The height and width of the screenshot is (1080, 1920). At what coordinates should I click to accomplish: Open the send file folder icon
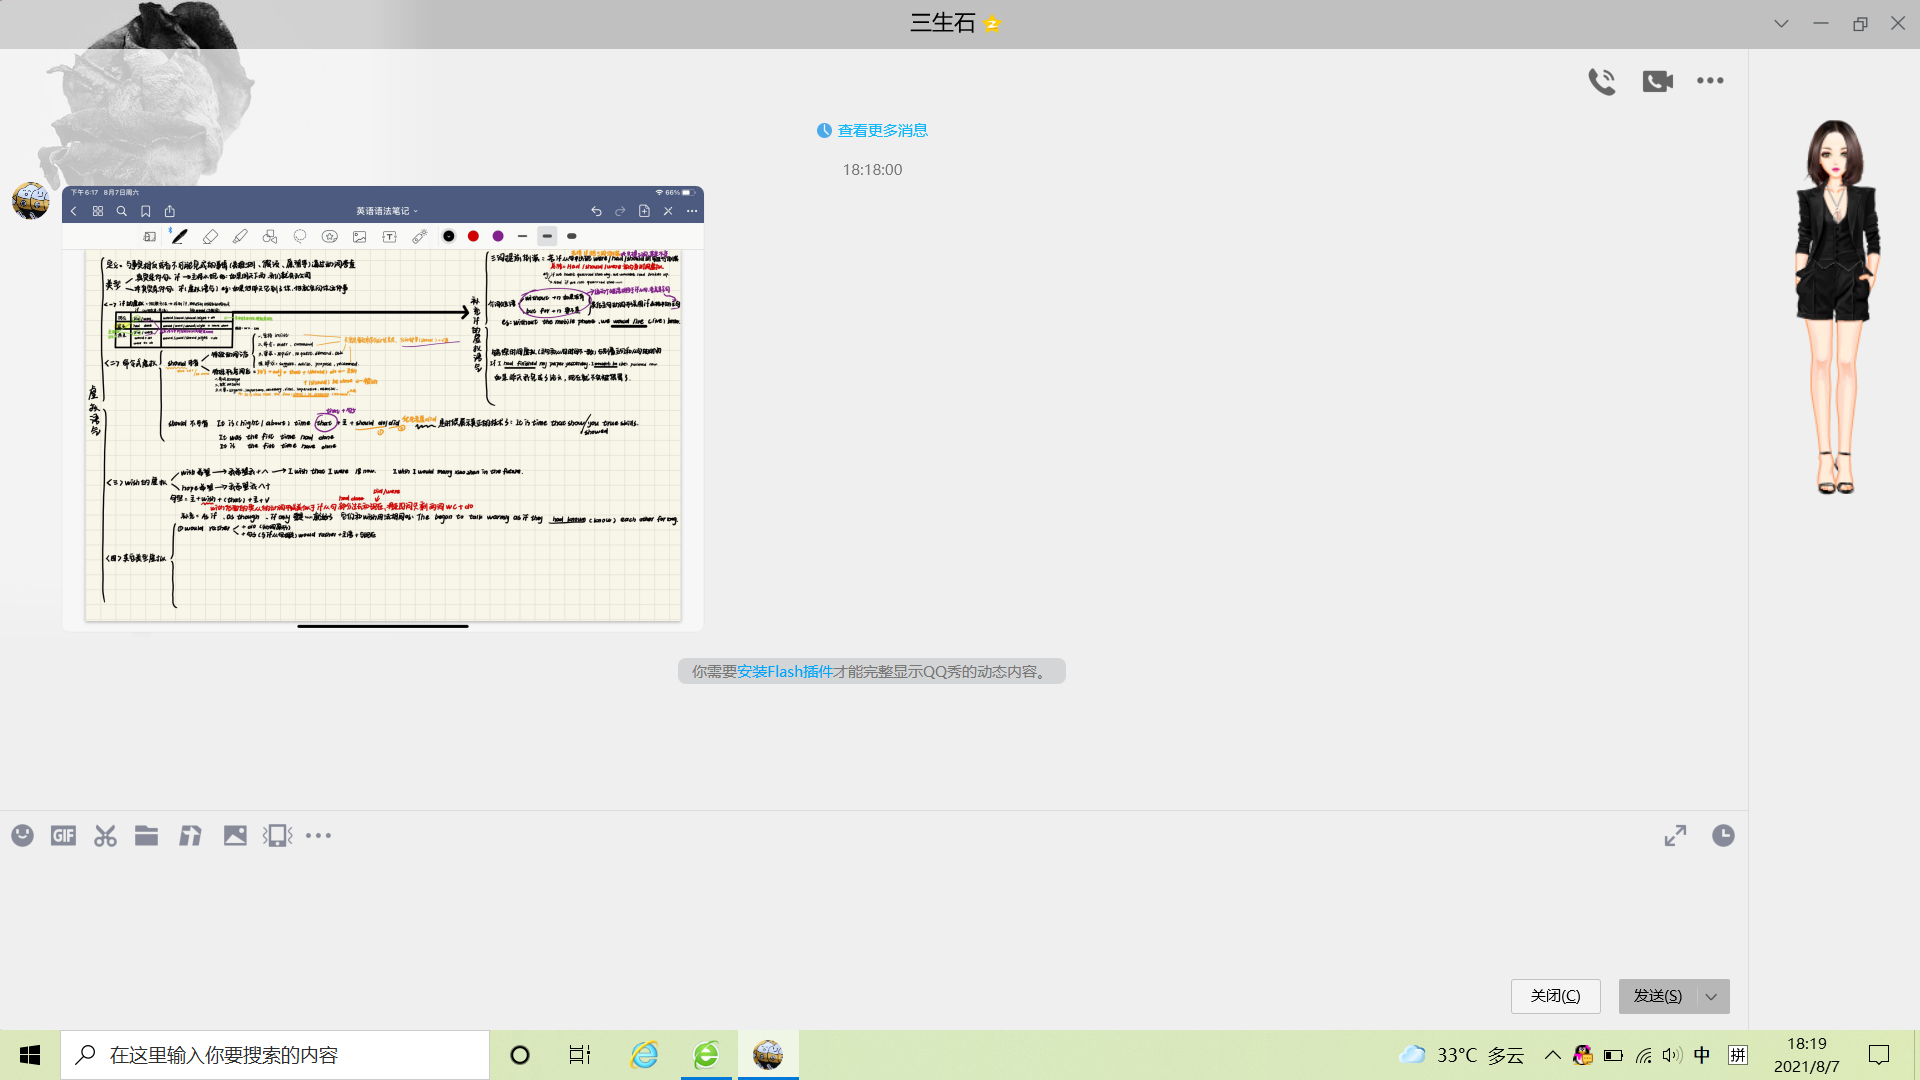coord(146,835)
